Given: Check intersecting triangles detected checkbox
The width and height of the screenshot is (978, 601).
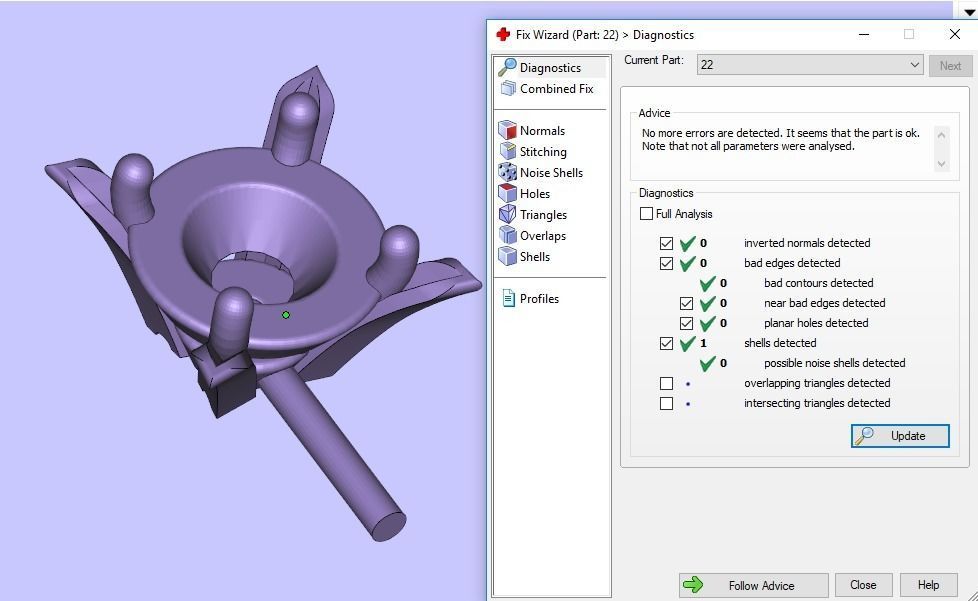Looking at the screenshot, I should point(666,403).
